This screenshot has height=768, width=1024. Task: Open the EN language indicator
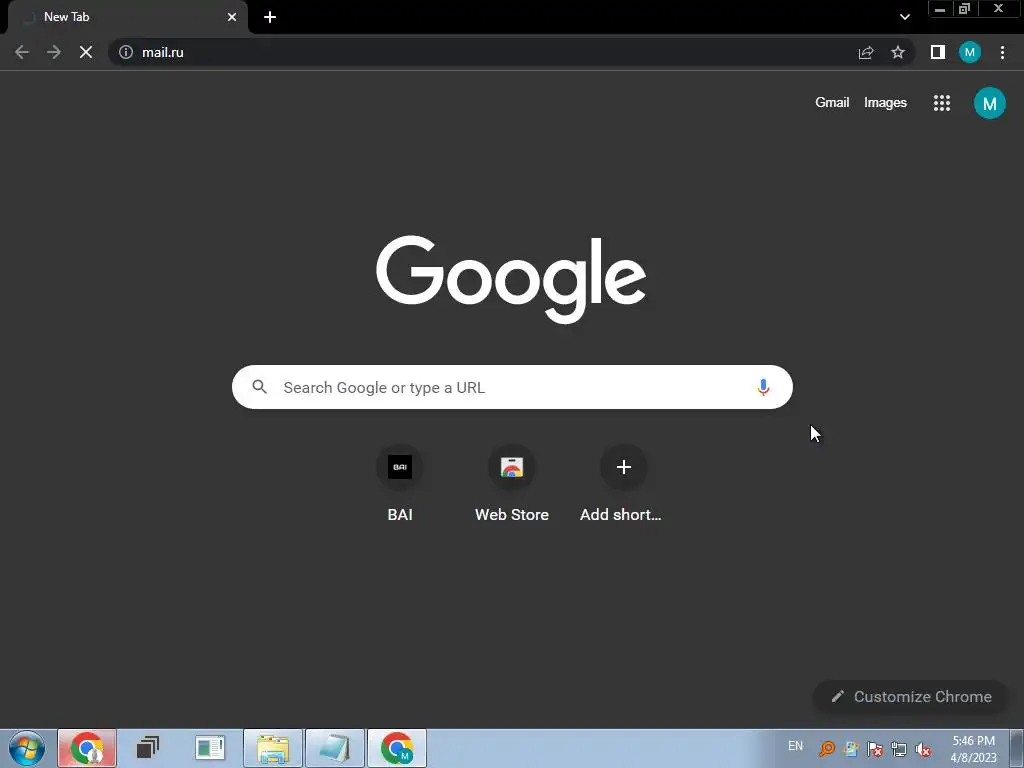[x=795, y=746]
